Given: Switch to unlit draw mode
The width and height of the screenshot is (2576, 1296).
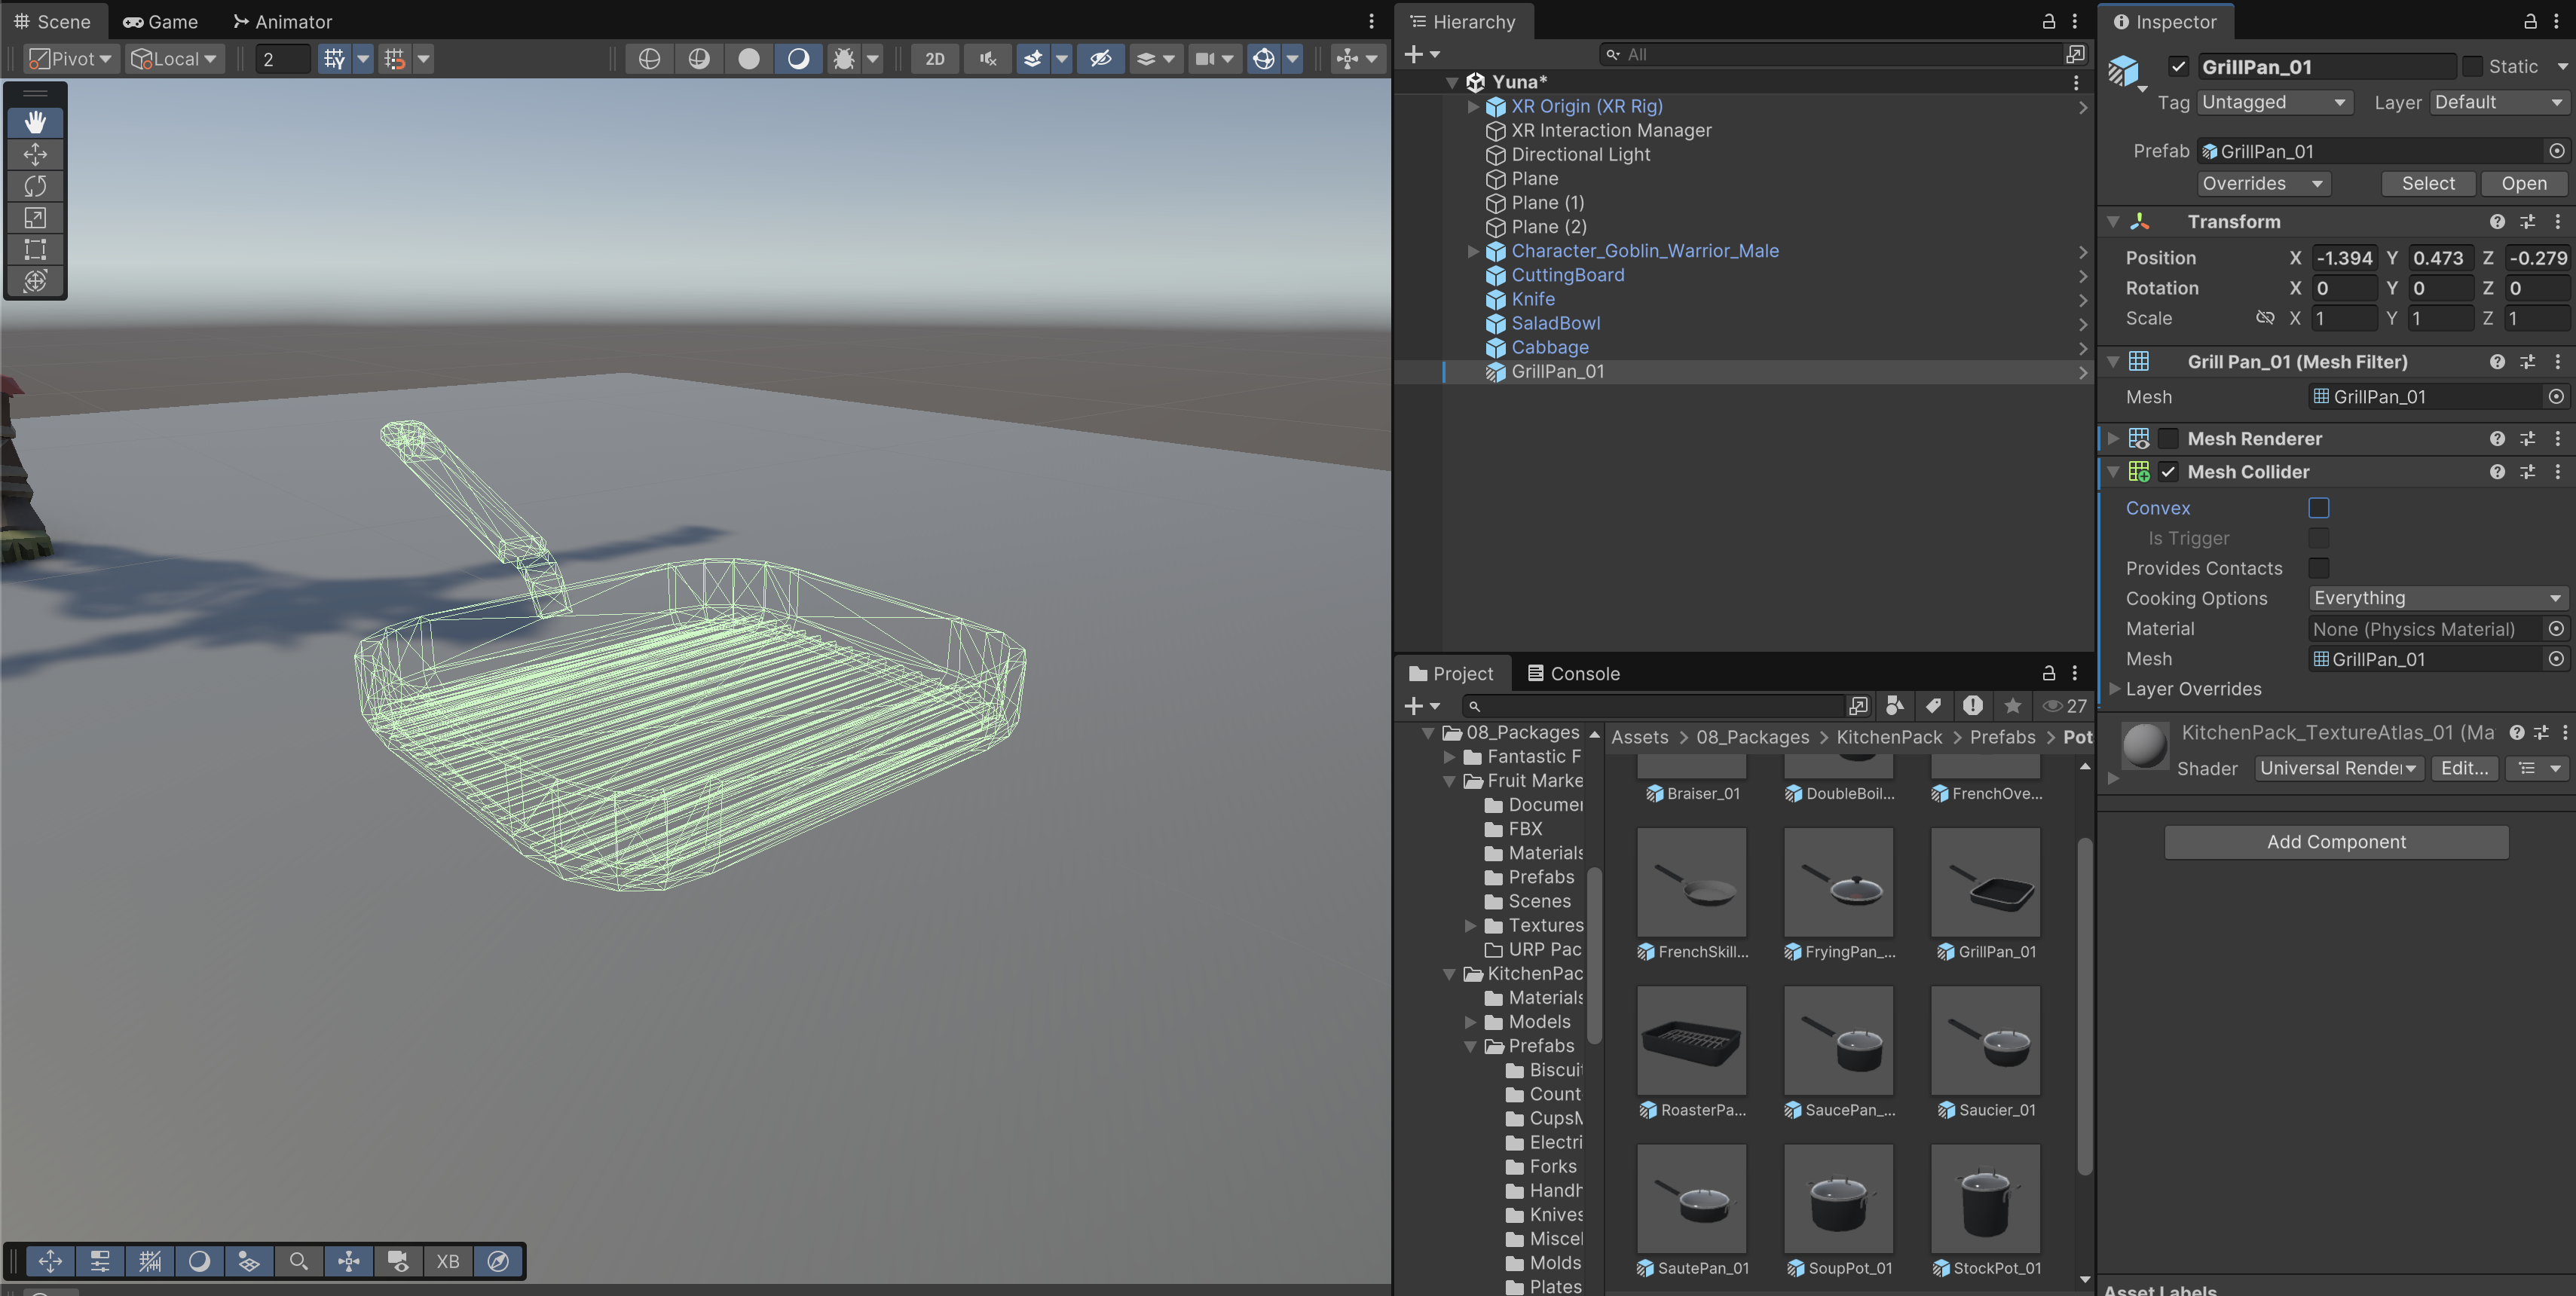Looking at the screenshot, I should tap(748, 59).
